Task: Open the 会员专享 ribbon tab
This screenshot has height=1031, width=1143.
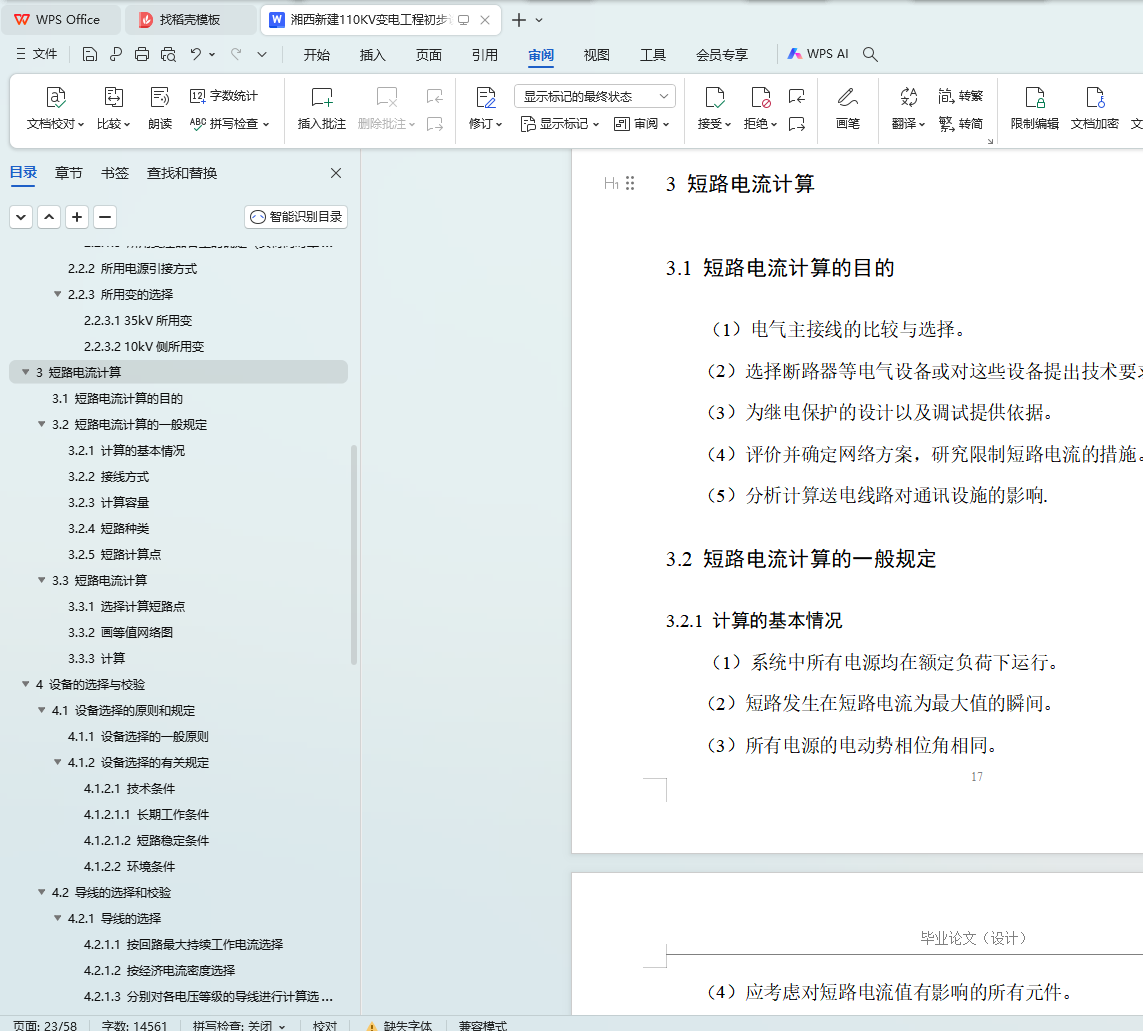Action: tap(722, 55)
